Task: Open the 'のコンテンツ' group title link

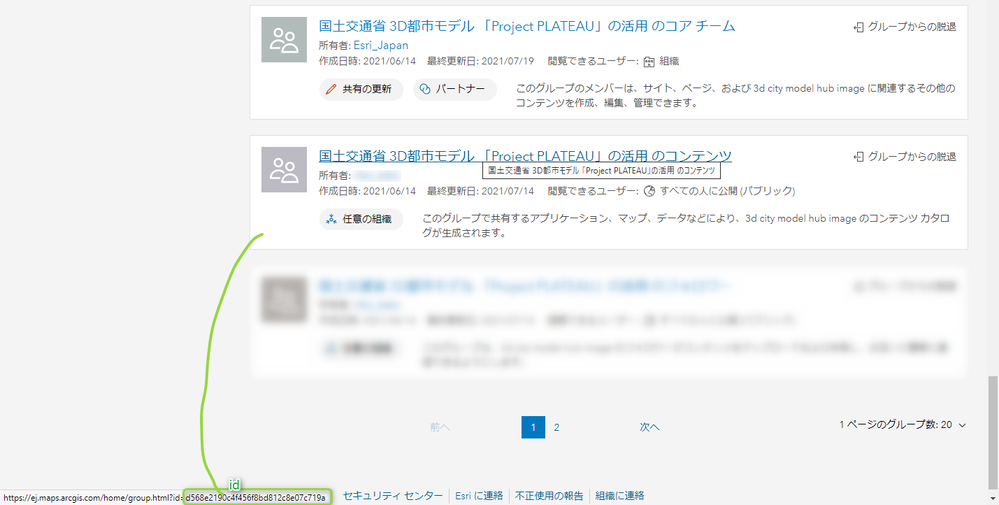Action: (x=525, y=156)
